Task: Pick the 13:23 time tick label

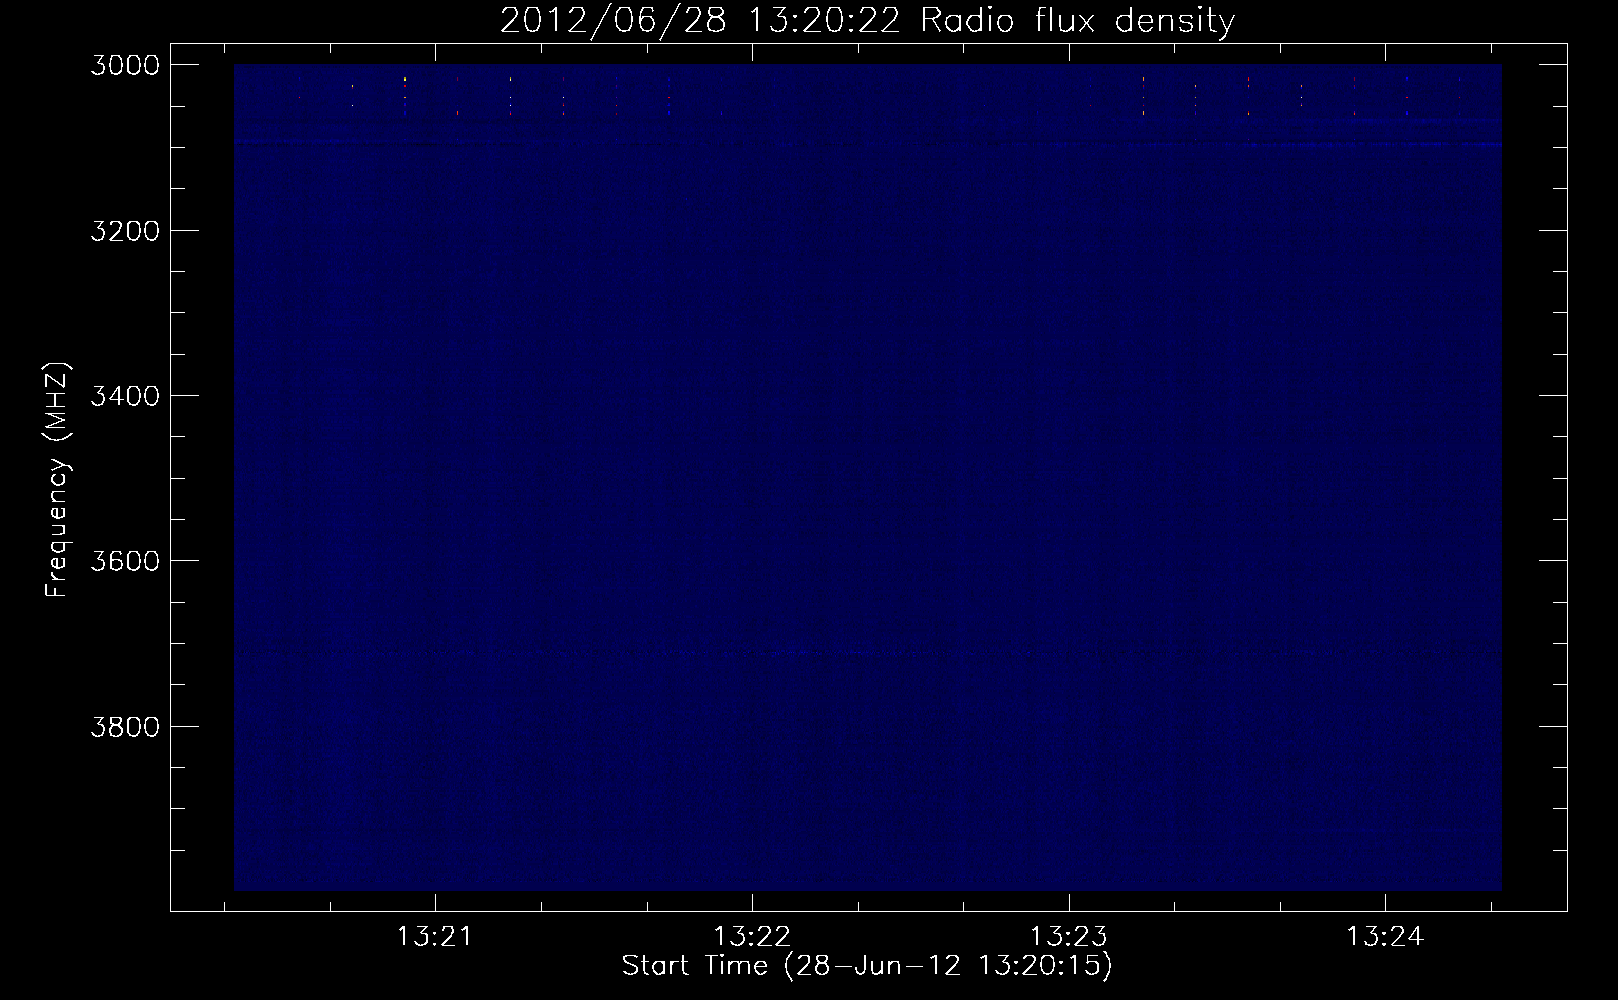Action: click(x=1069, y=937)
